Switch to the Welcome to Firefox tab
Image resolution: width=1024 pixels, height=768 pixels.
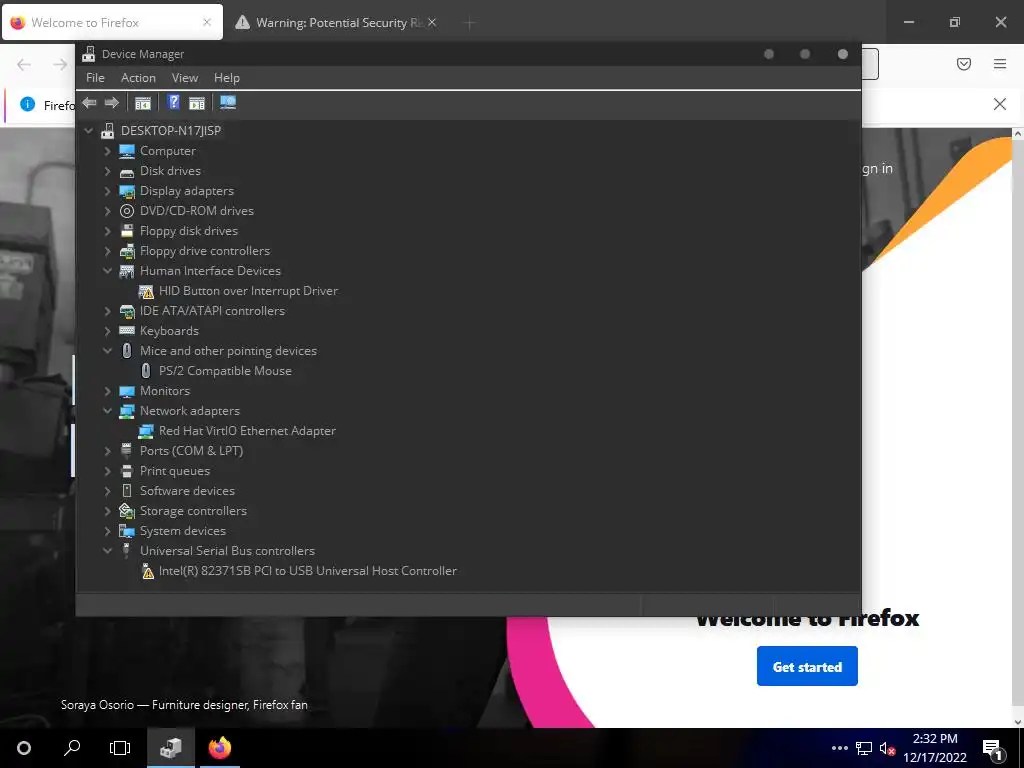pos(112,22)
